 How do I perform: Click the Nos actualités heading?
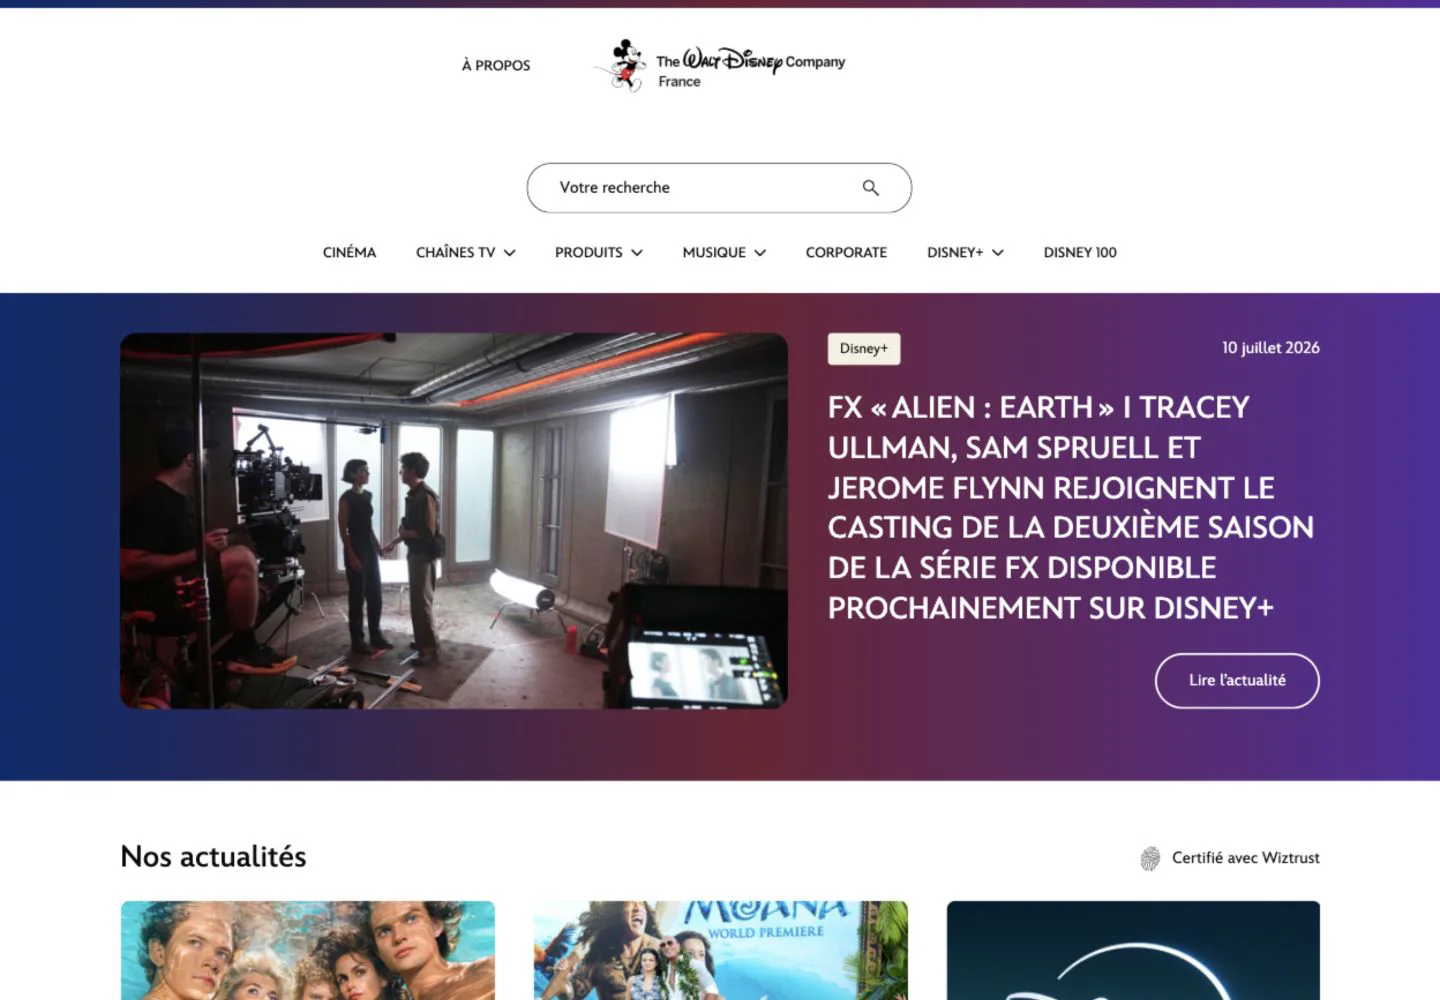[213, 857]
